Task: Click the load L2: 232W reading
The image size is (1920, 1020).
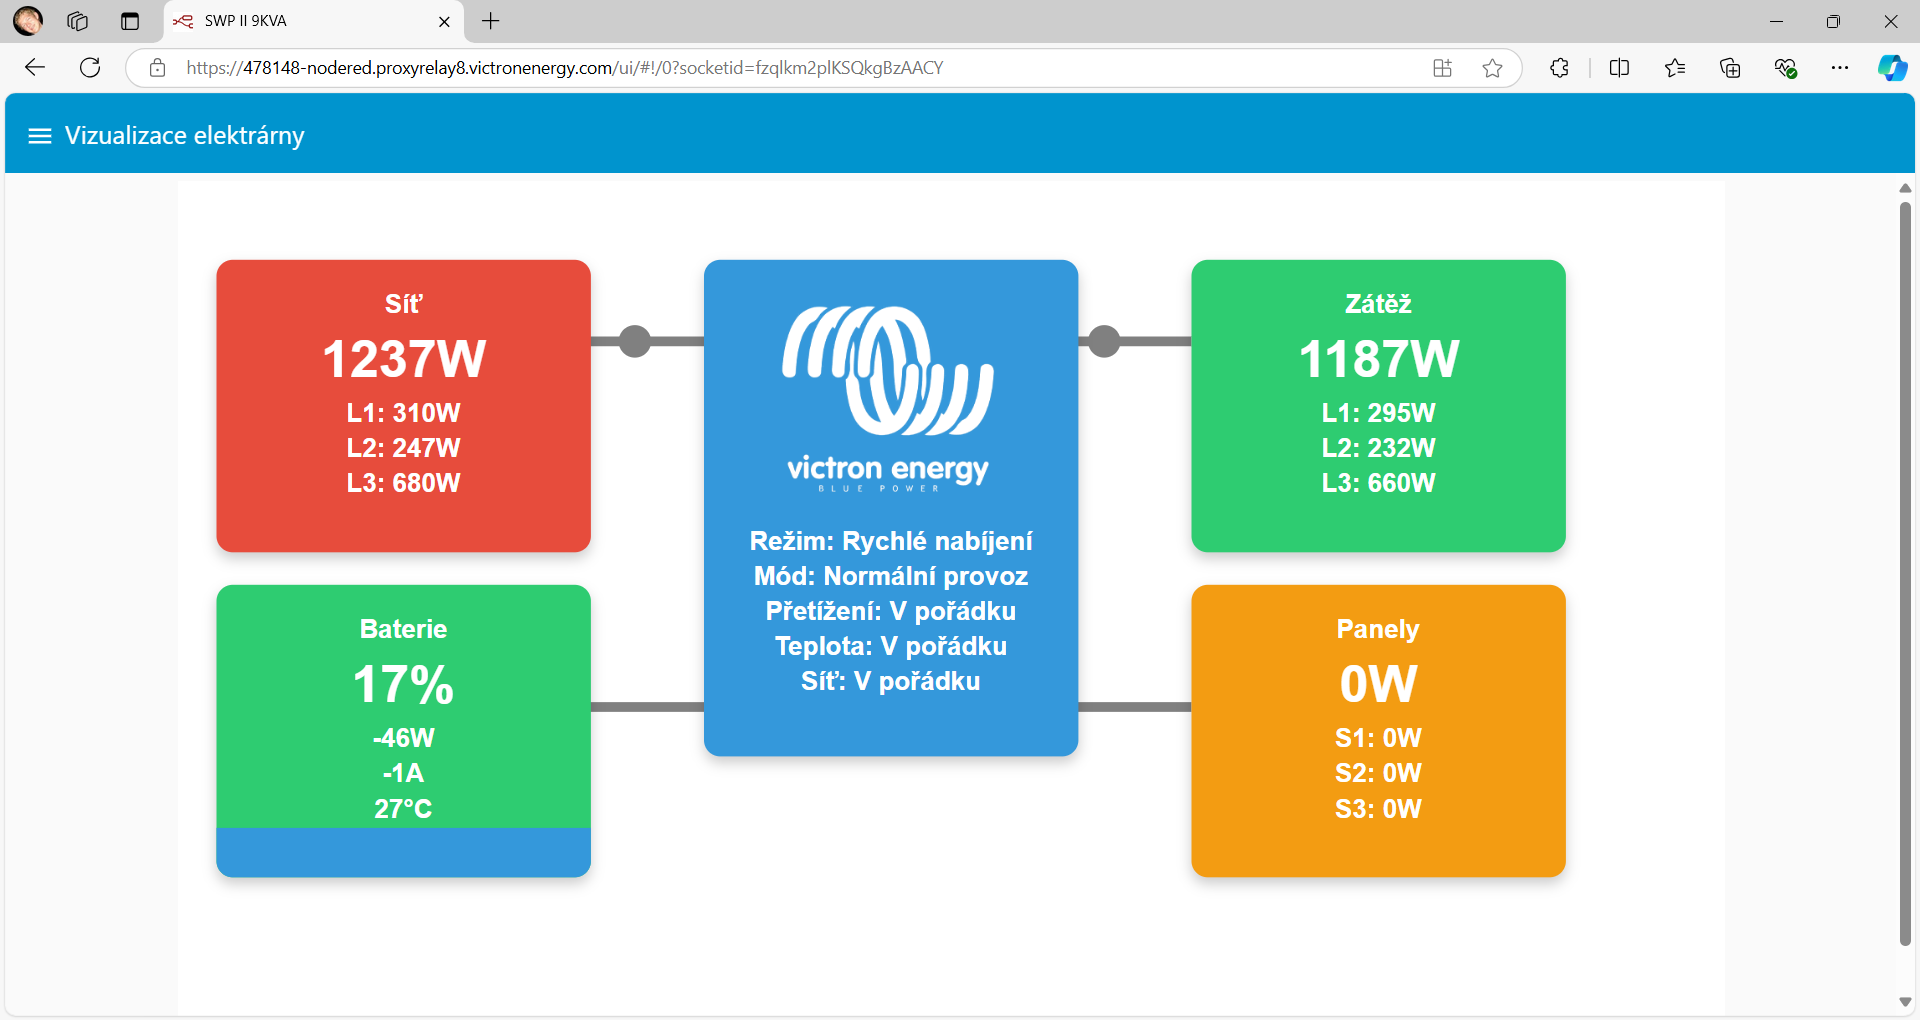Action: click(1378, 448)
